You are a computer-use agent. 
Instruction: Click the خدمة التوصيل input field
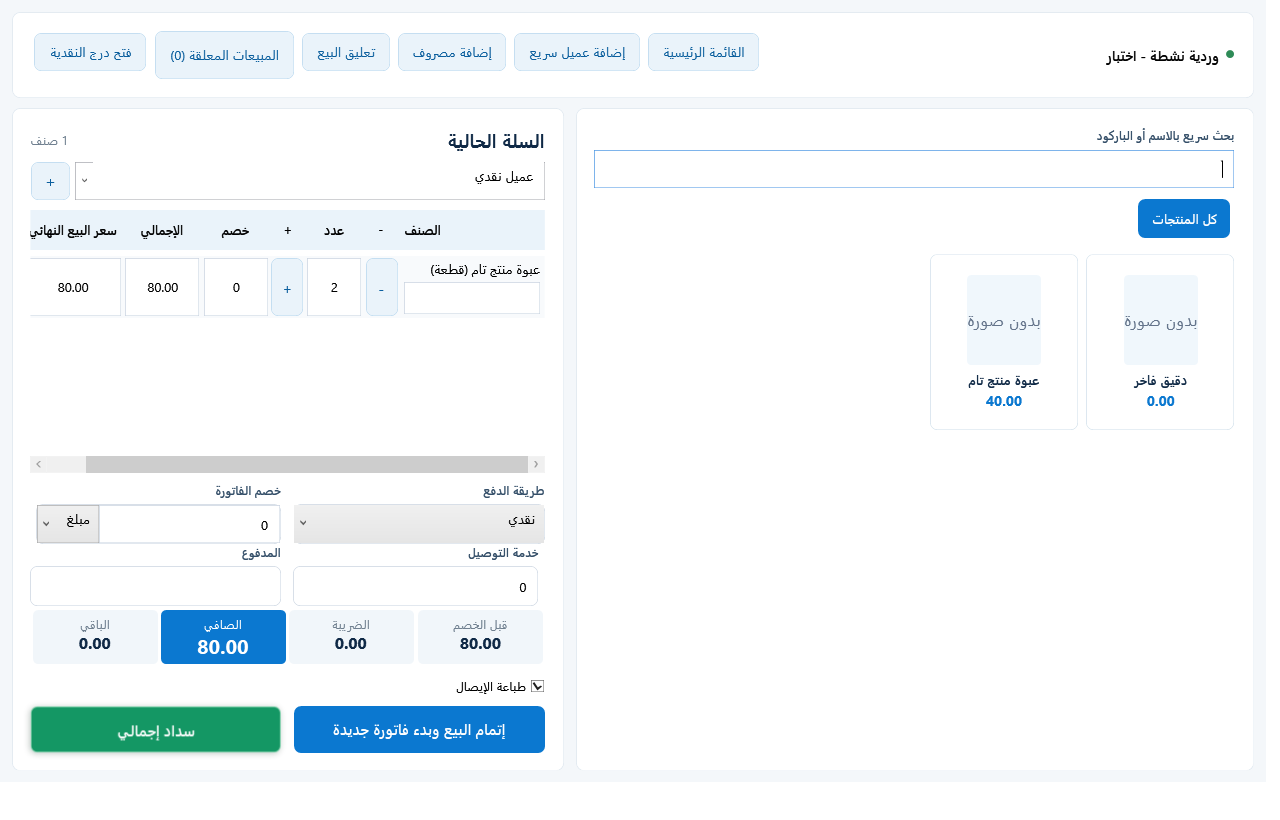tap(416, 586)
